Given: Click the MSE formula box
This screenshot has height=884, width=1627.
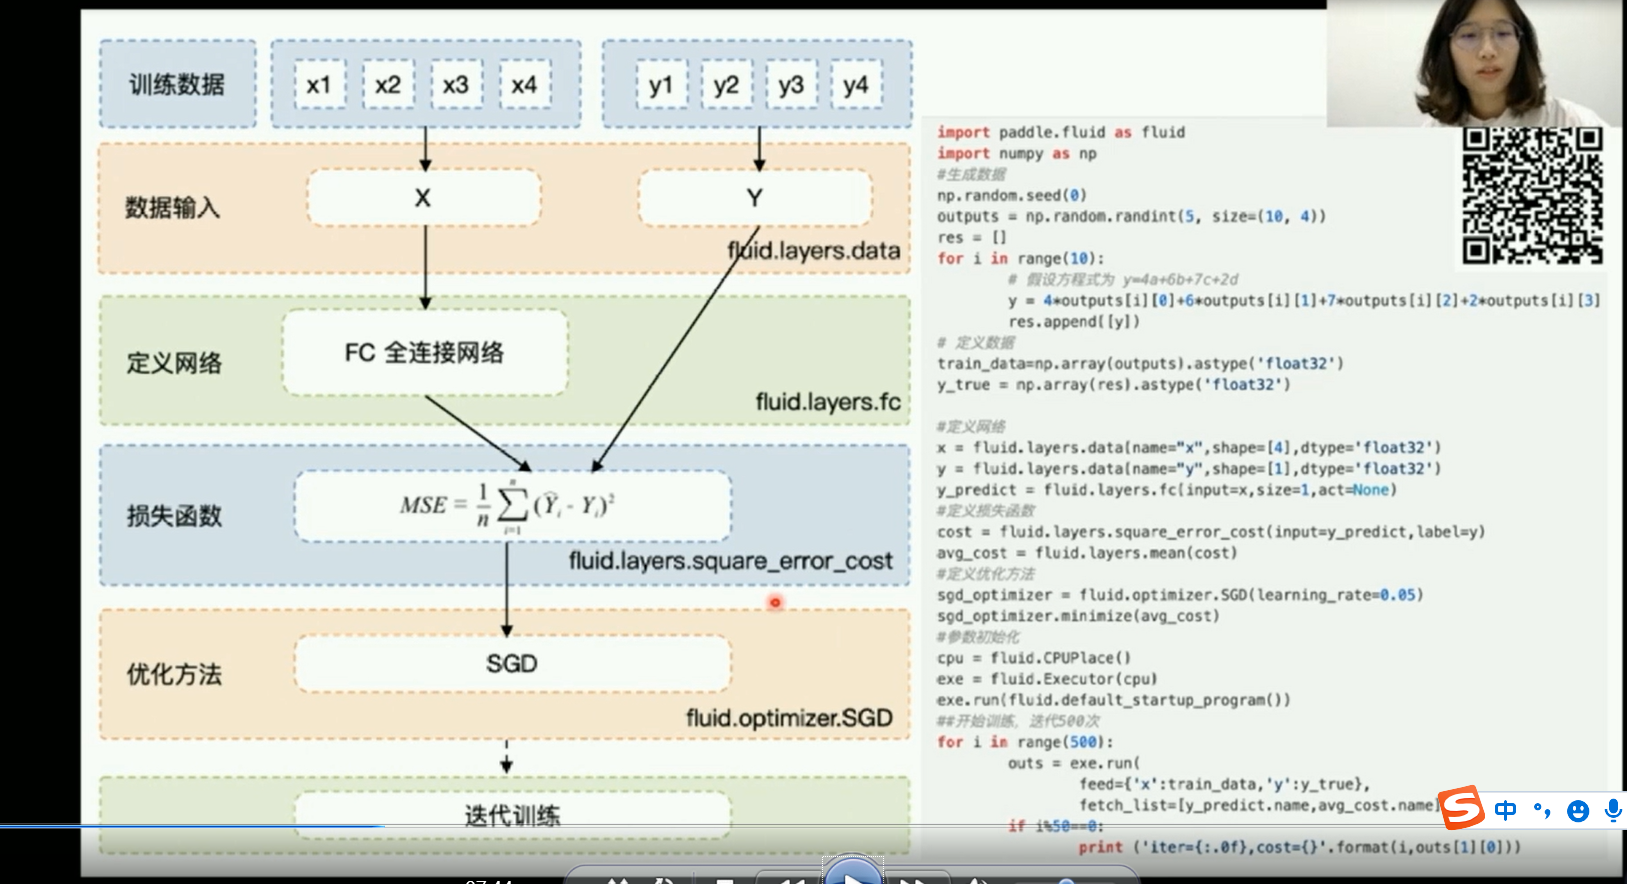Looking at the screenshot, I should pos(512,506).
